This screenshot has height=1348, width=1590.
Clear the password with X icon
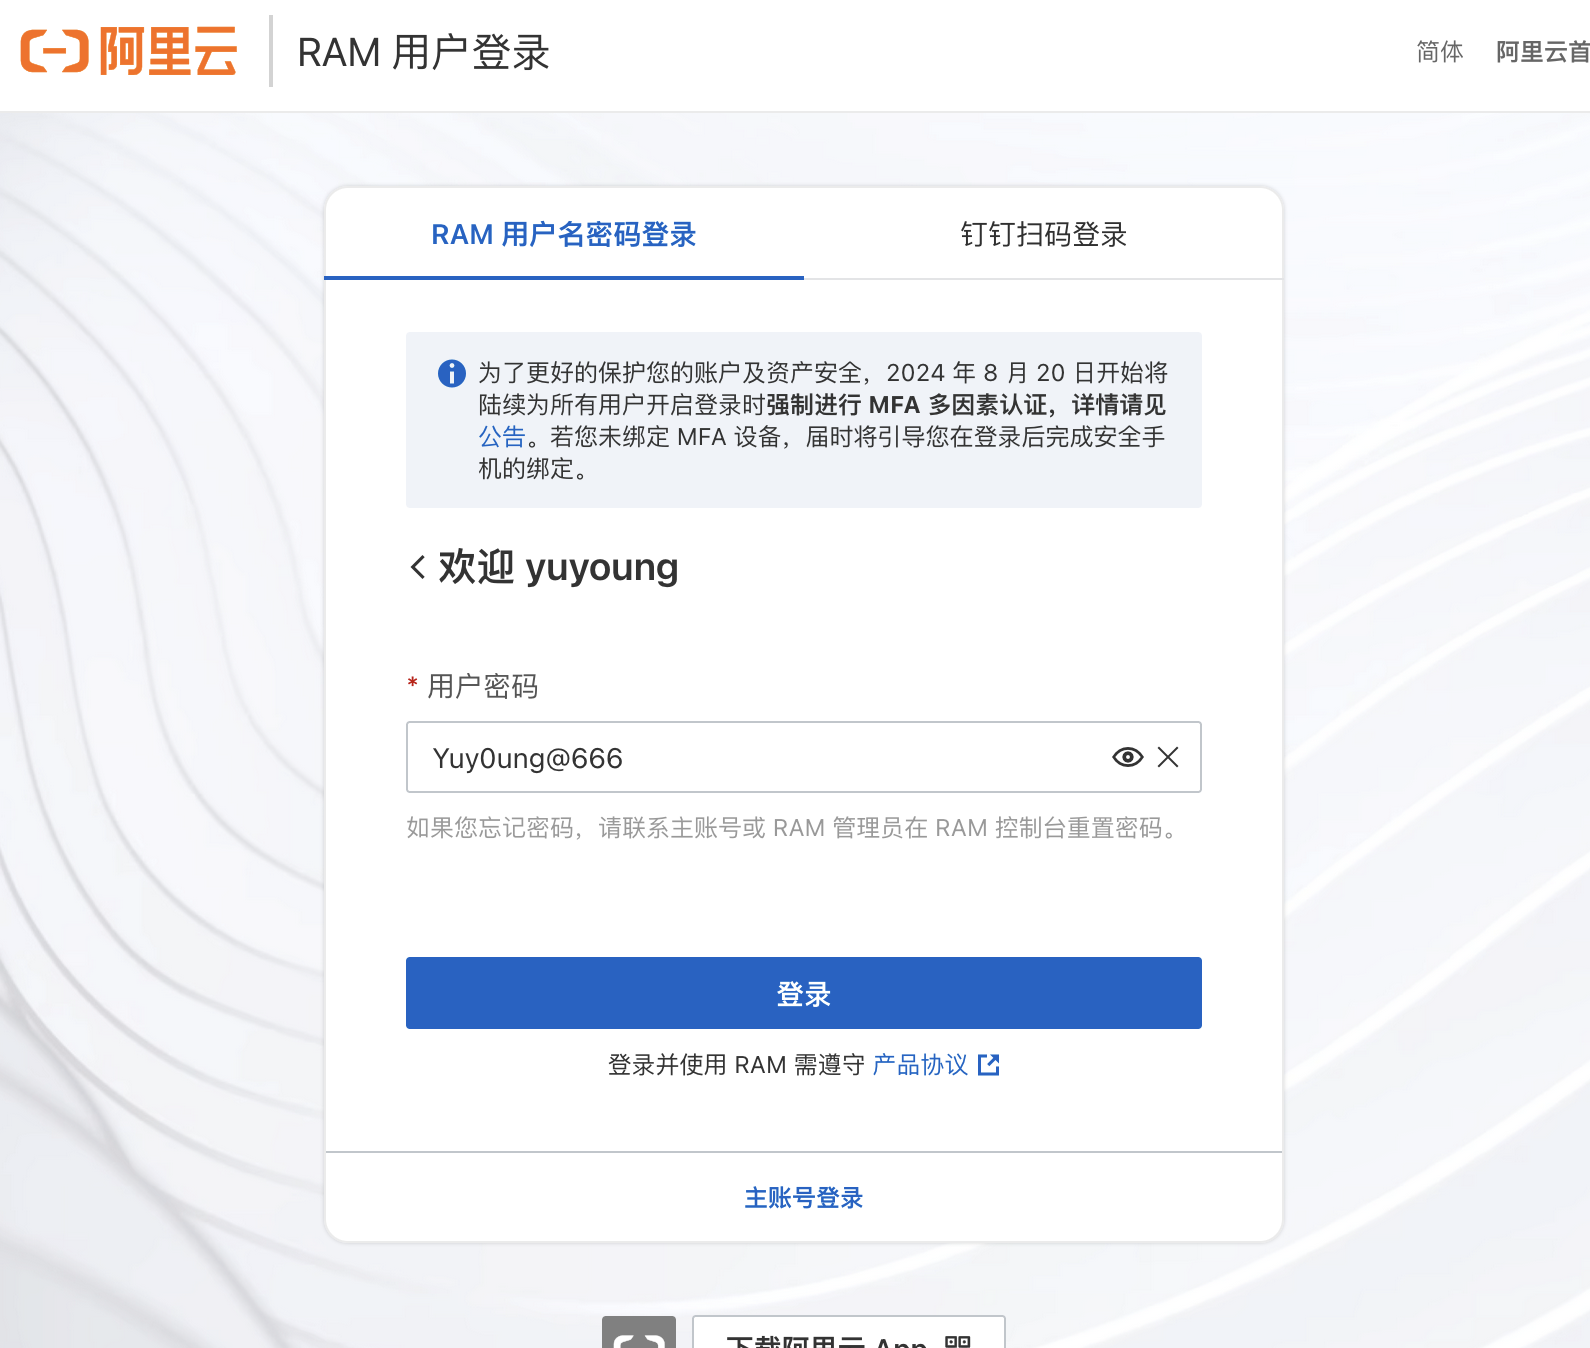[1167, 757]
